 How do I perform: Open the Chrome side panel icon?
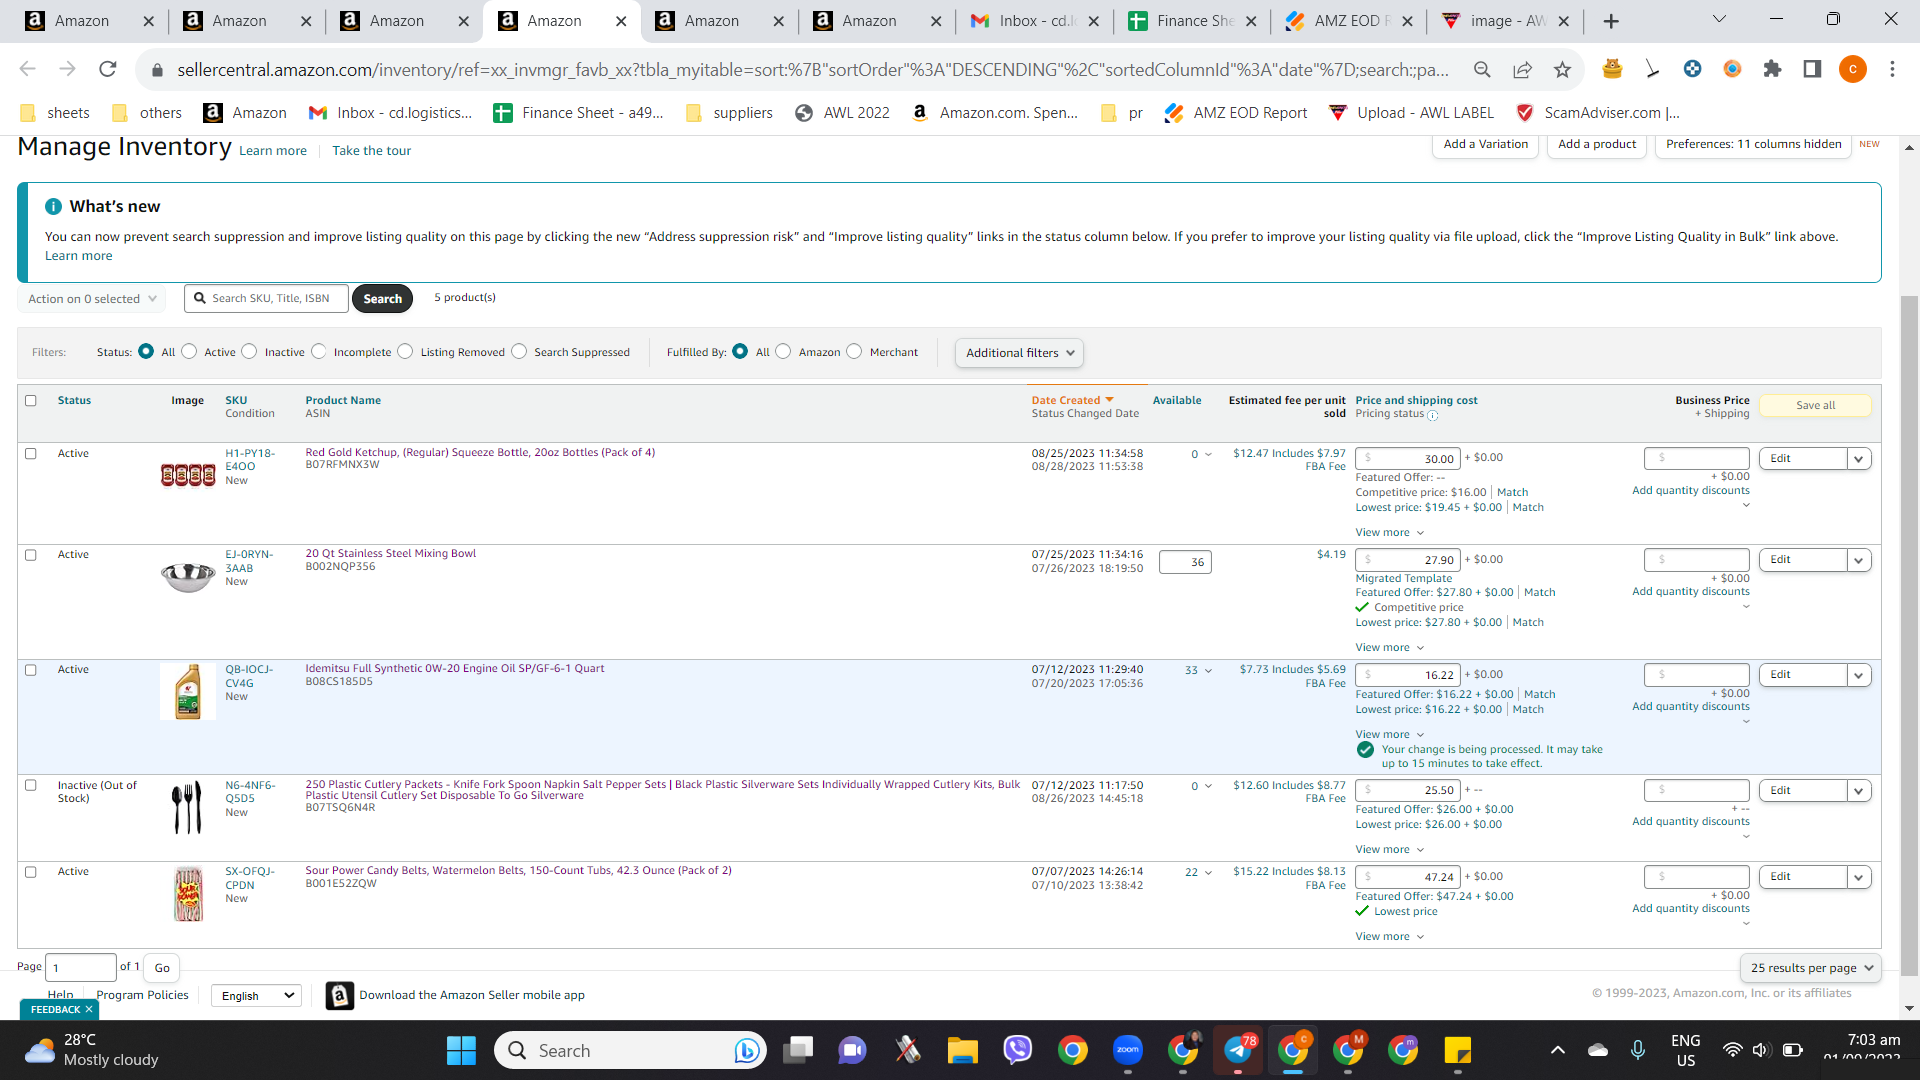pyautogui.click(x=1812, y=69)
